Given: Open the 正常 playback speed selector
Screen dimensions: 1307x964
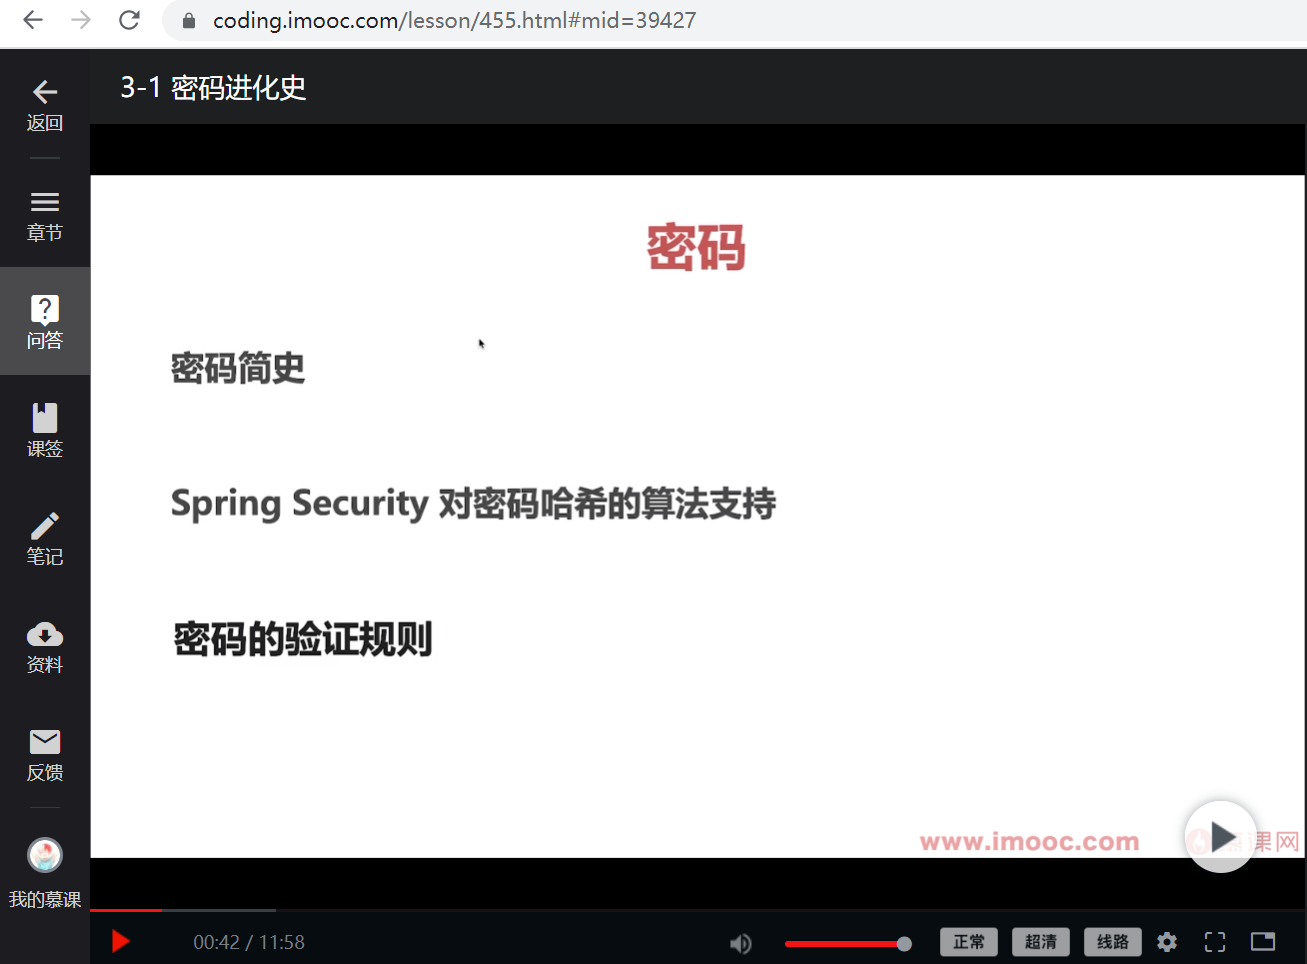Looking at the screenshot, I should (x=969, y=942).
